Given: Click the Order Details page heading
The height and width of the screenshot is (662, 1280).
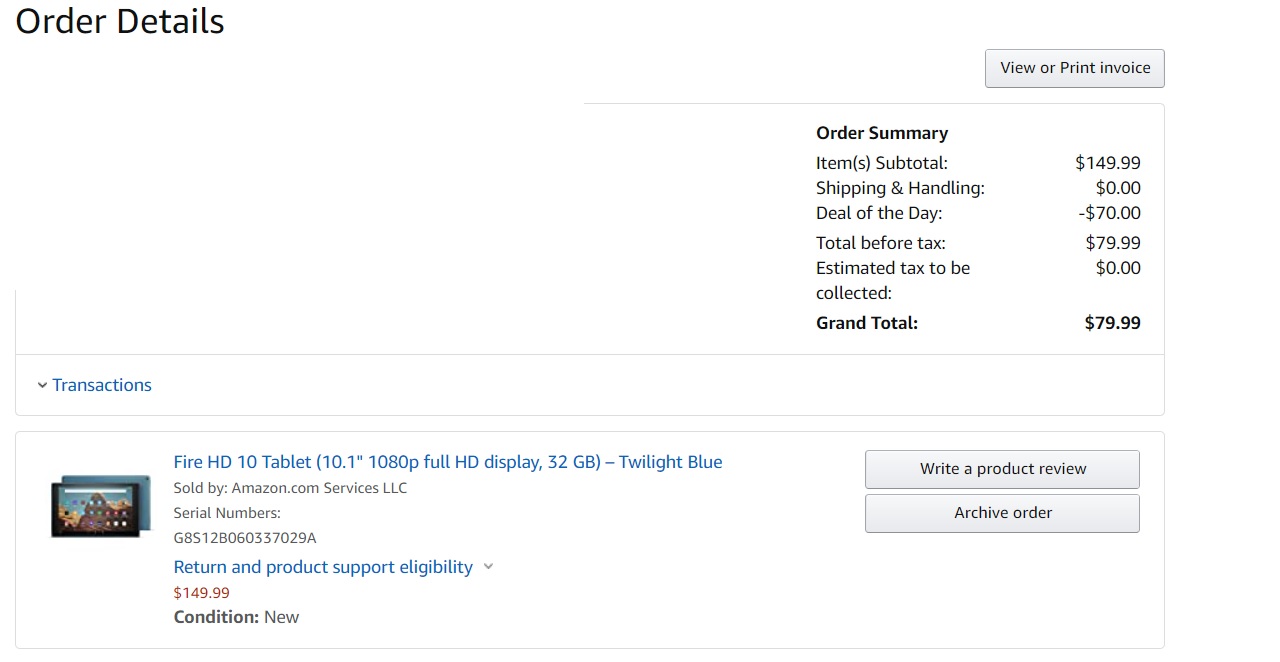Looking at the screenshot, I should point(120,22).
